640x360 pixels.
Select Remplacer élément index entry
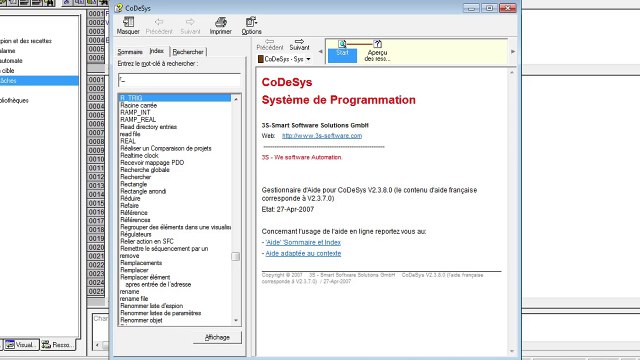click(145, 277)
